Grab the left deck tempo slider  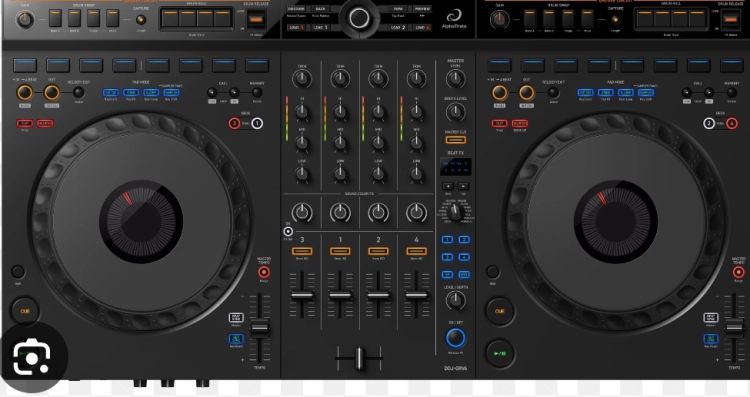coord(260,328)
